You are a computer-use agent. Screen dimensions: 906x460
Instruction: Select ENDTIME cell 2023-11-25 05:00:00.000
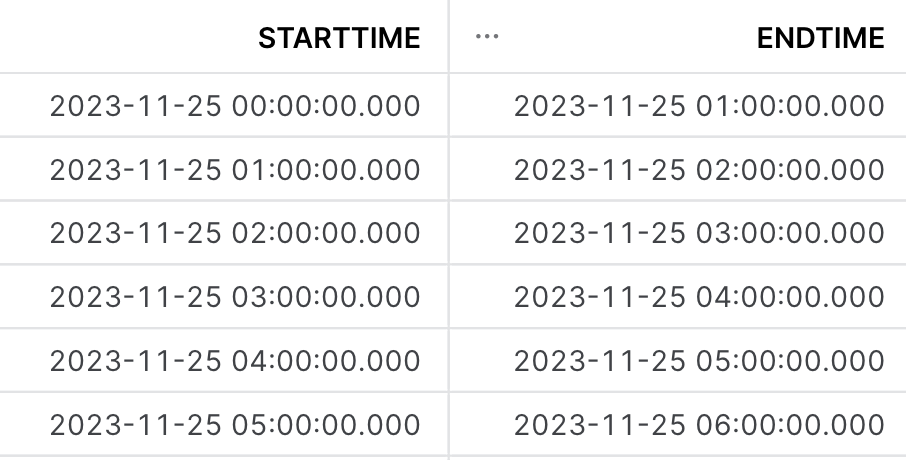(678, 360)
